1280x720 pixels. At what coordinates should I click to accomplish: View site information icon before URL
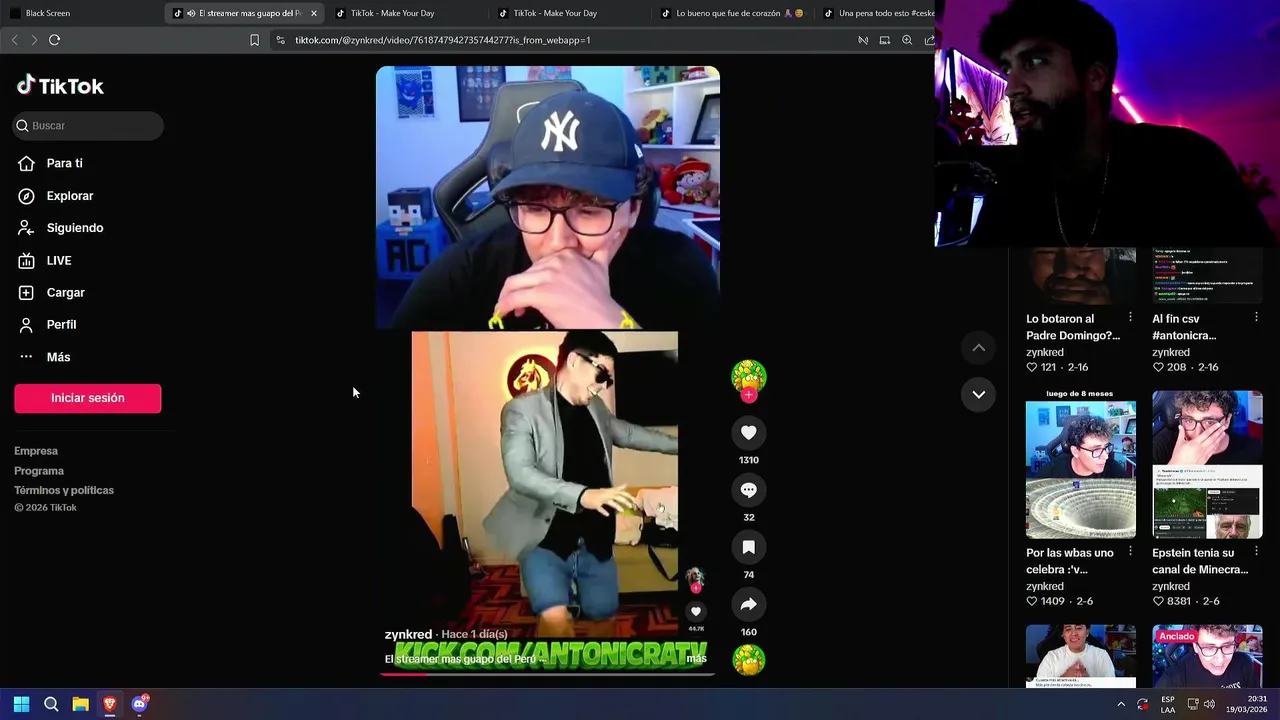[280, 40]
